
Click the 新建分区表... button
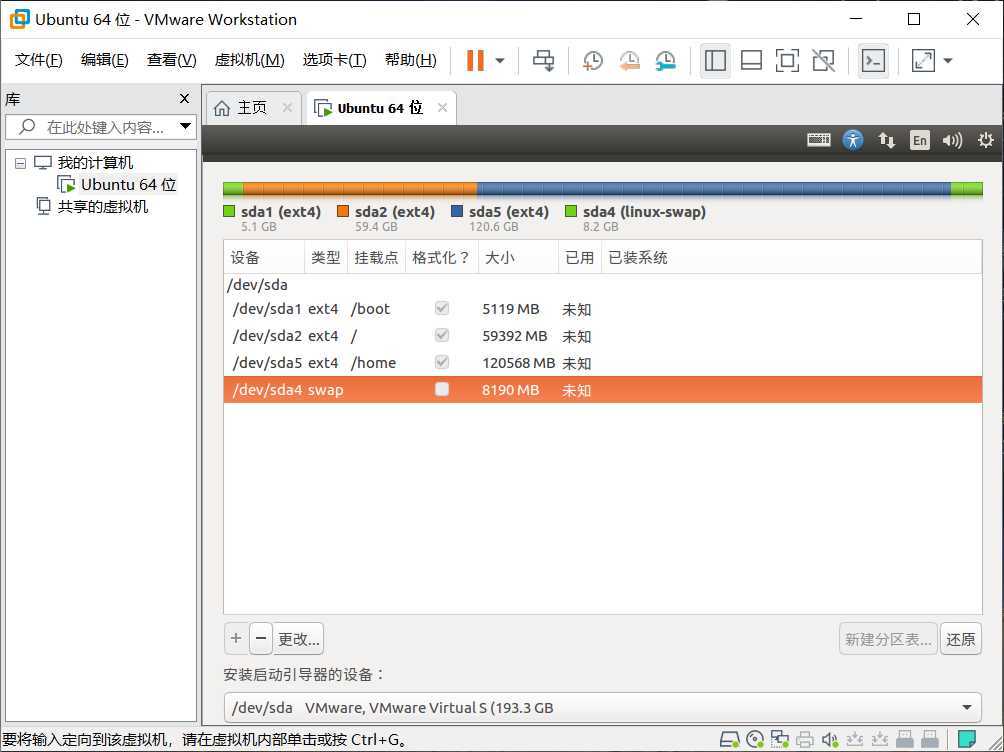coord(888,639)
